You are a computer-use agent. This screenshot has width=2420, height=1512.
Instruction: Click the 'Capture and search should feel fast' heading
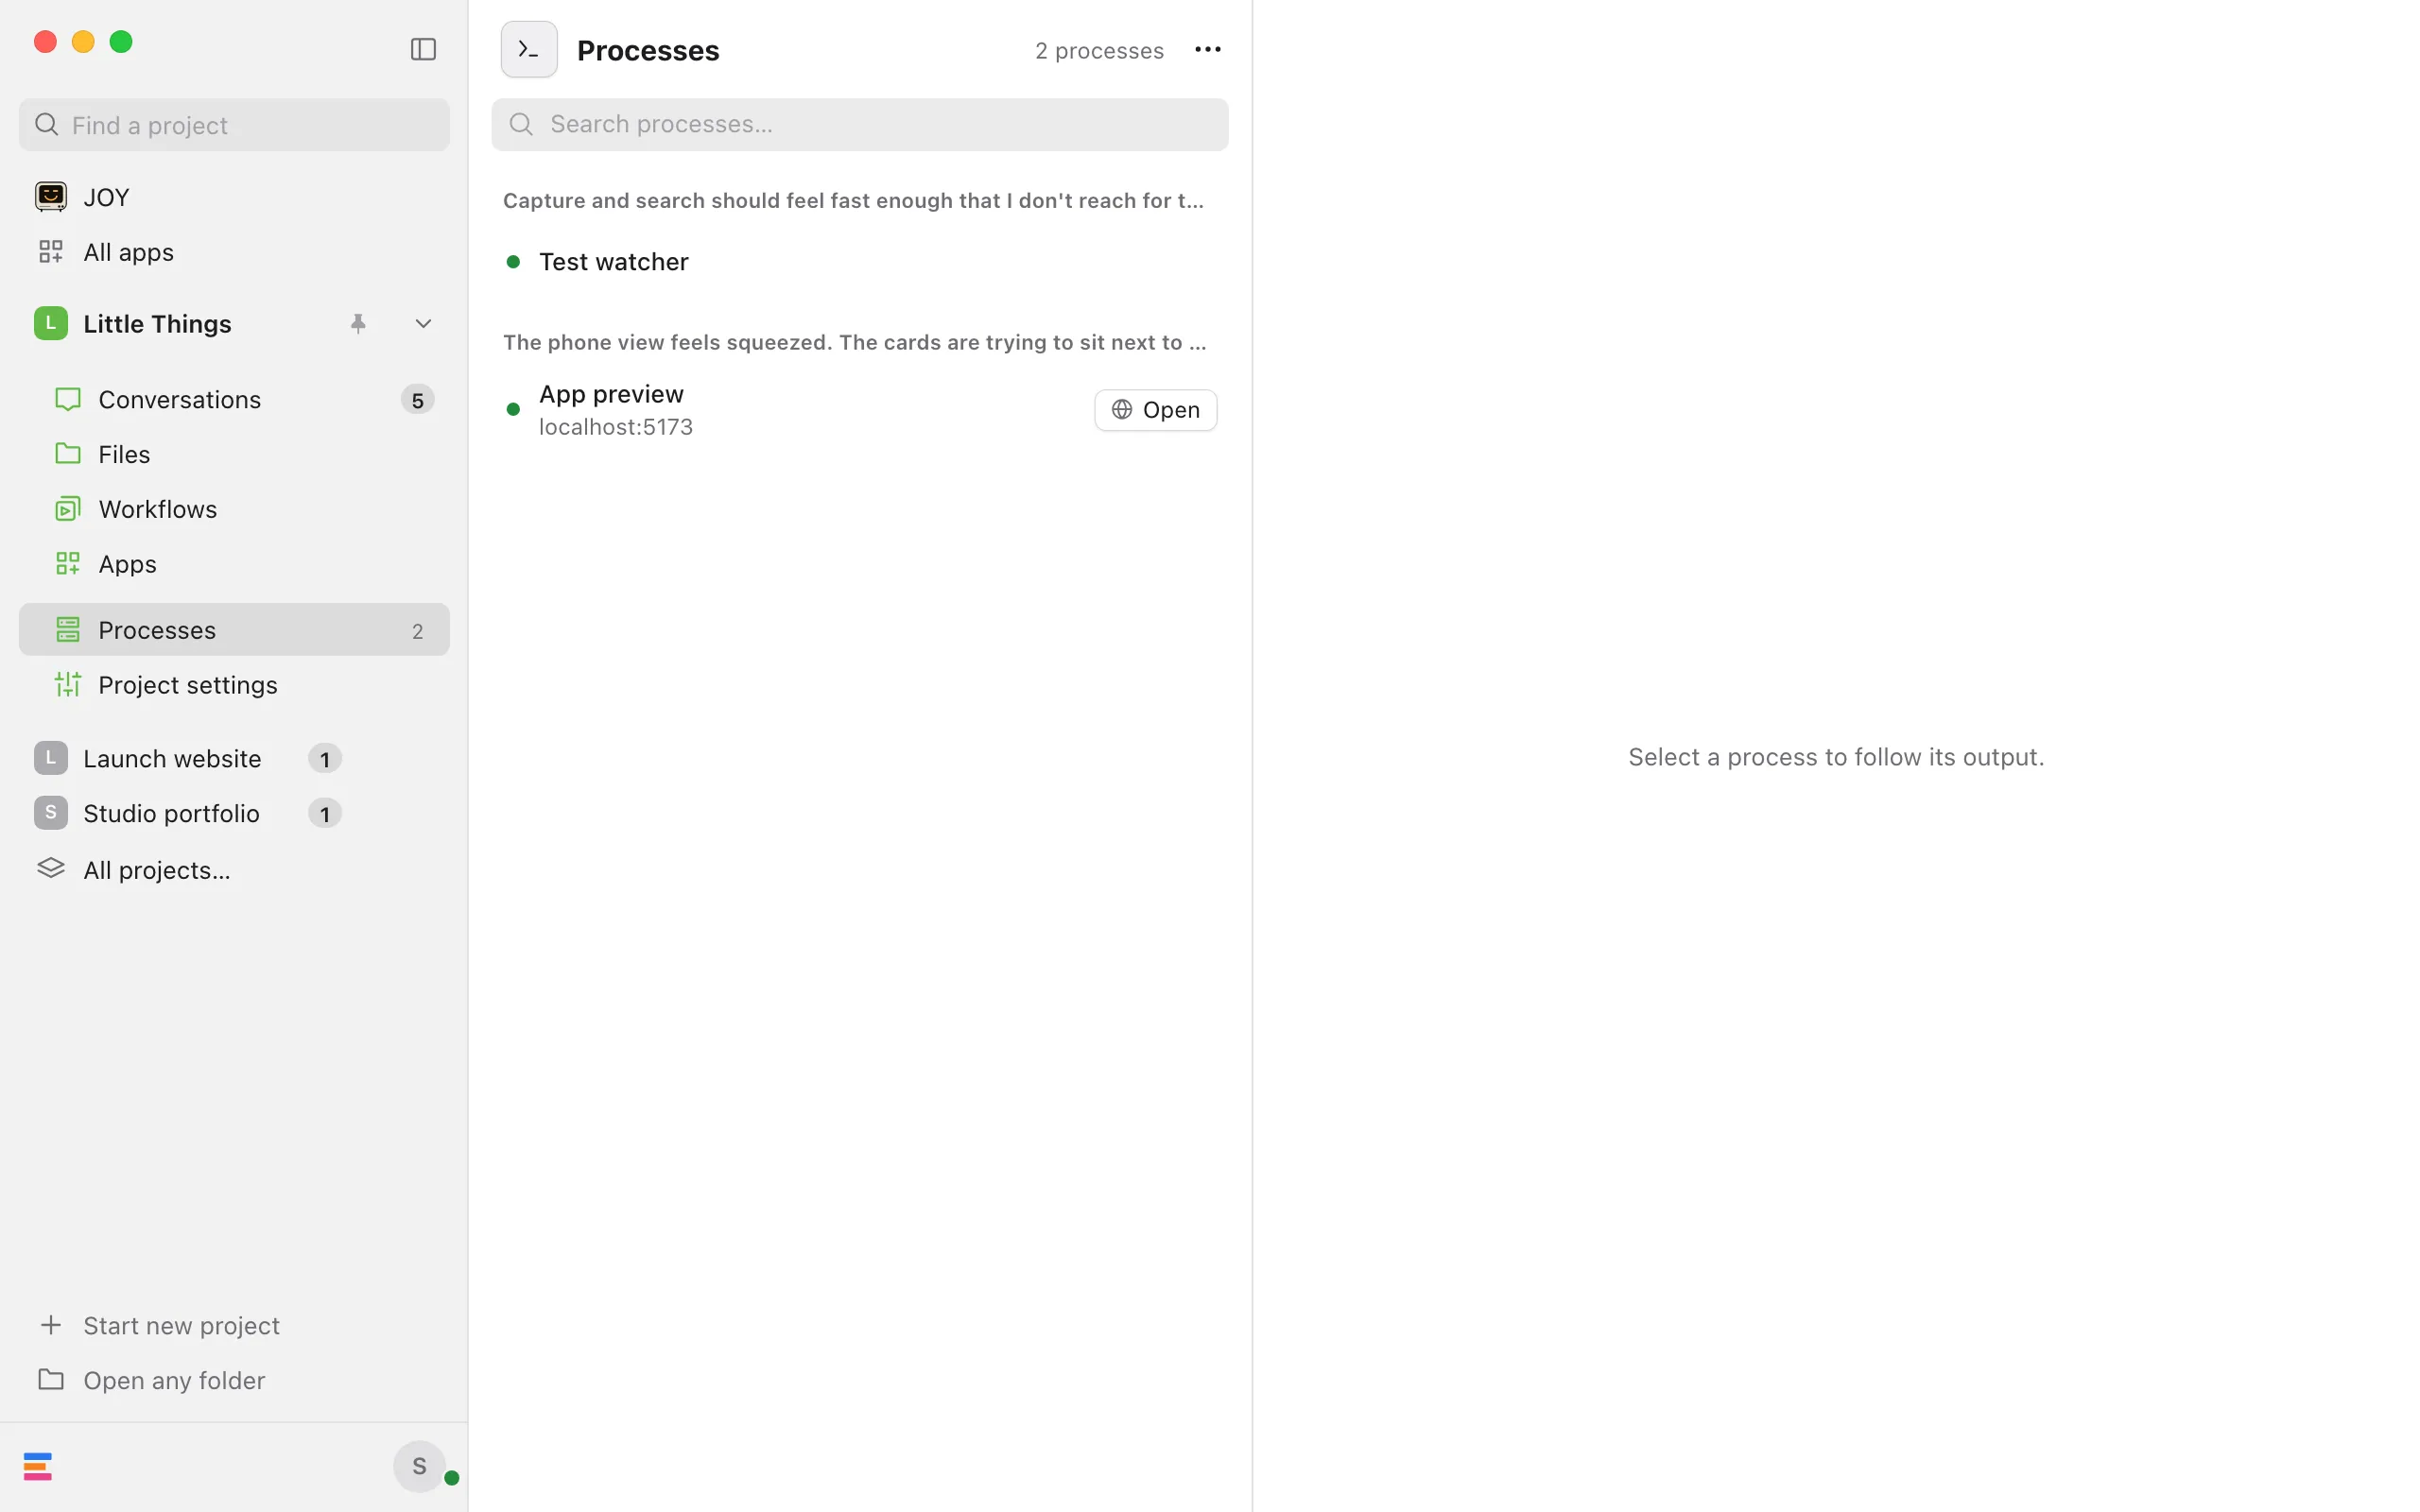click(x=853, y=200)
